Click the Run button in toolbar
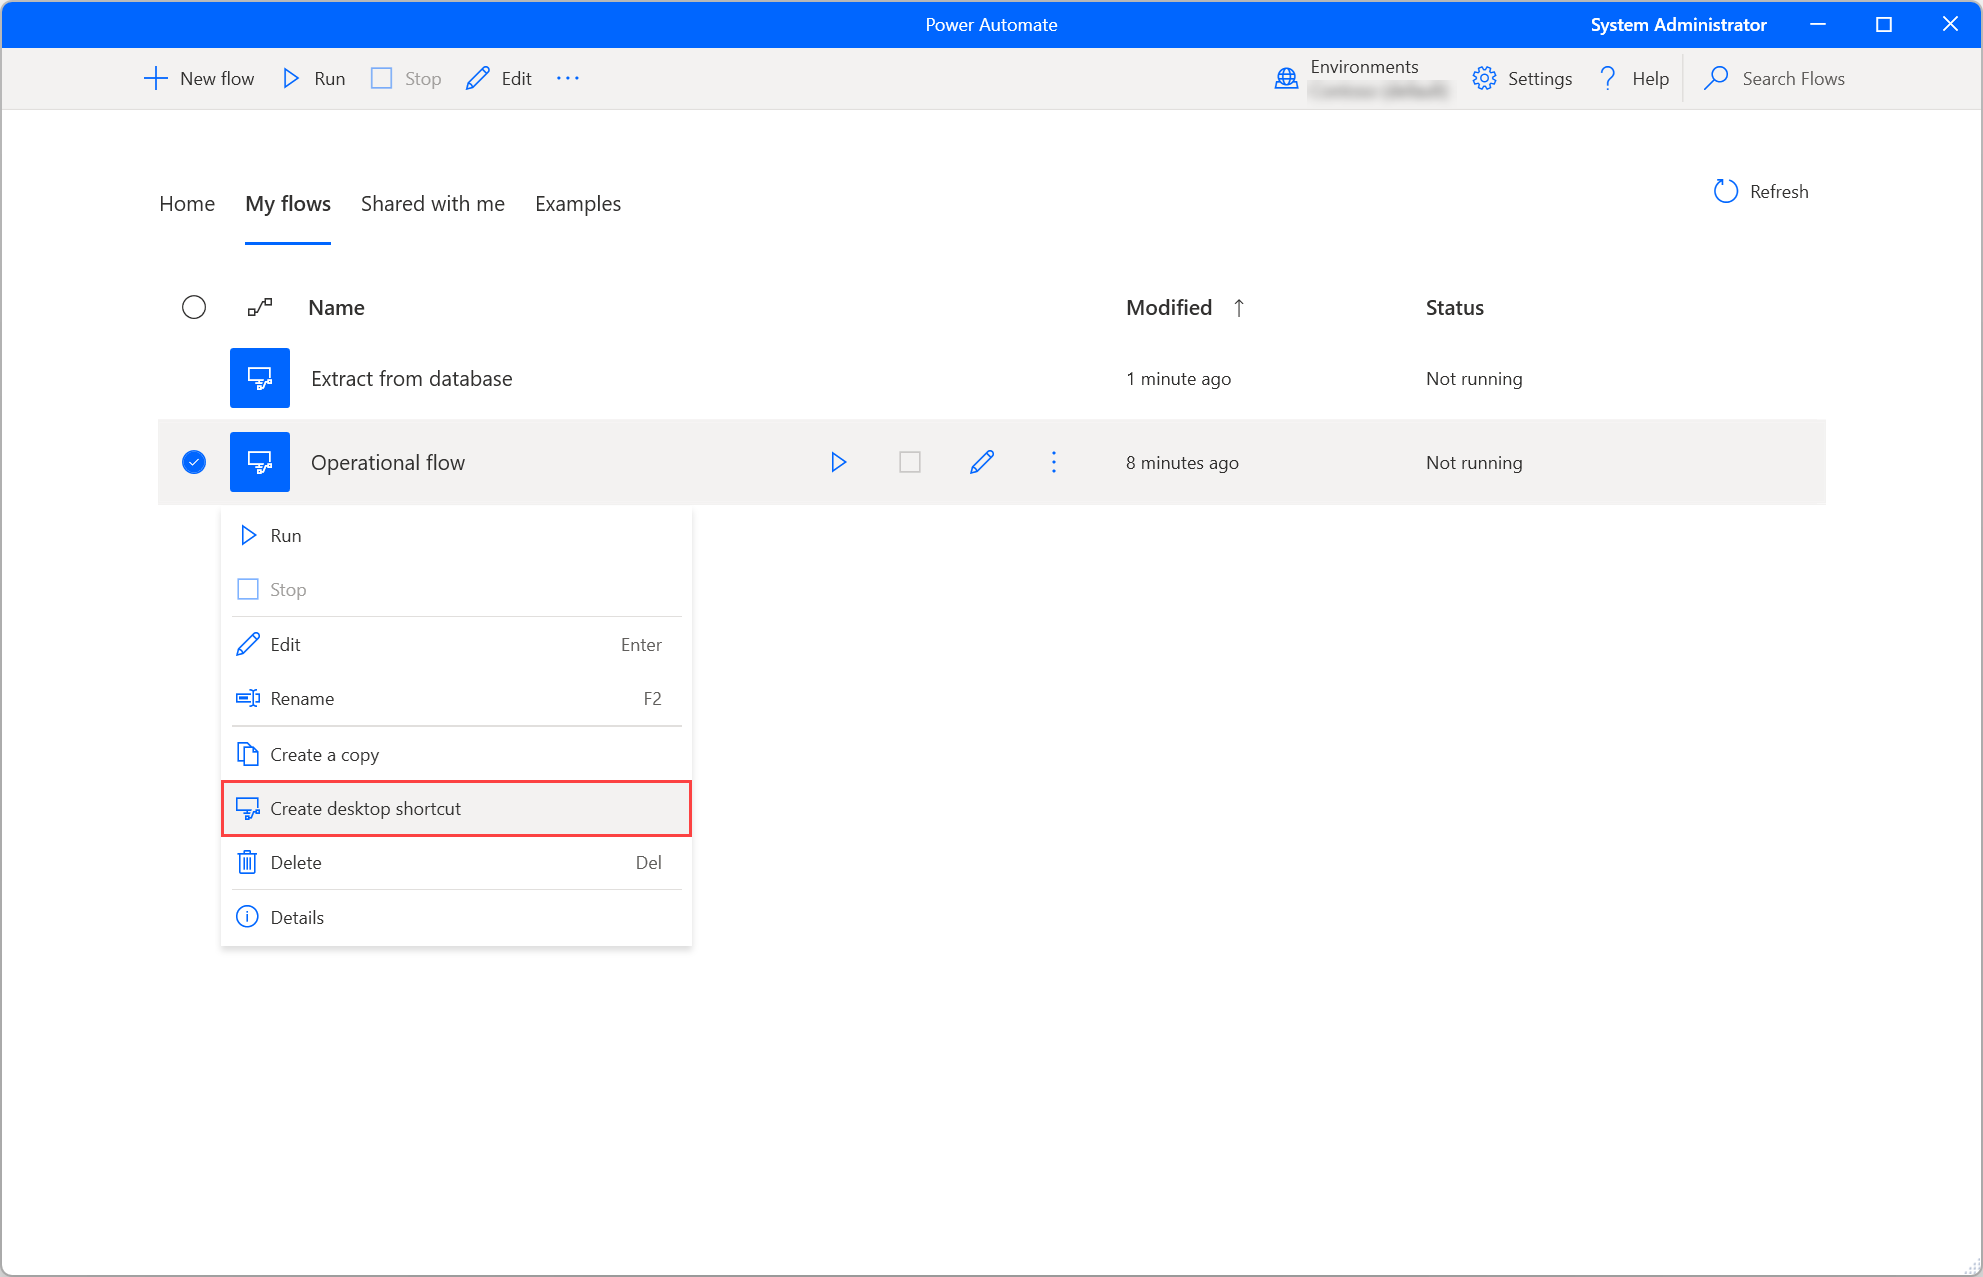 (312, 78)
